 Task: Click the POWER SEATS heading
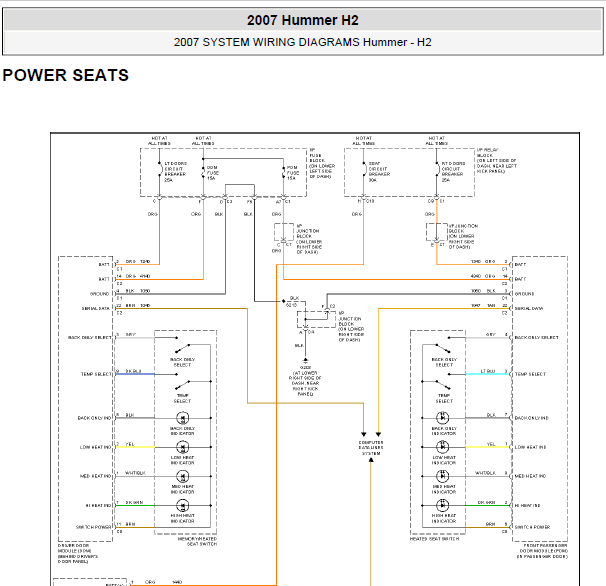(65, 76)
